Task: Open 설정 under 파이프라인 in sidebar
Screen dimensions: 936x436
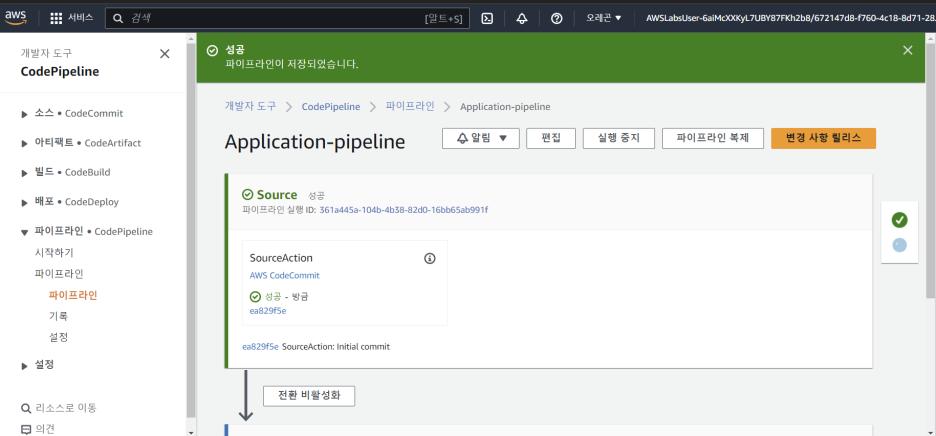Action: pos(58,337)
